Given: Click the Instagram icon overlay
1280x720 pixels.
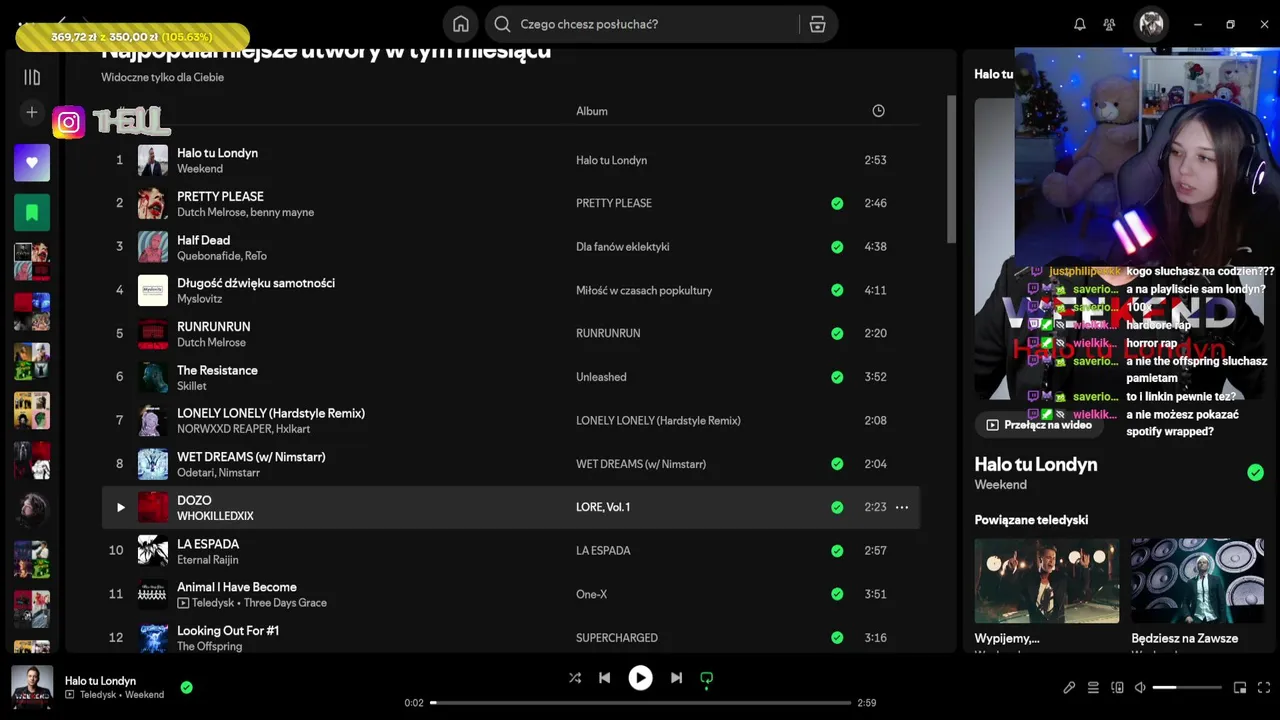Looking at the screenshot, I should [68, 122].
